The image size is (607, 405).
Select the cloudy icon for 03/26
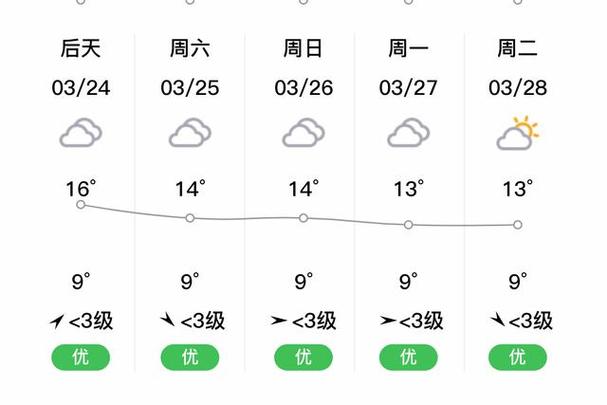click(x=304, y=133)
